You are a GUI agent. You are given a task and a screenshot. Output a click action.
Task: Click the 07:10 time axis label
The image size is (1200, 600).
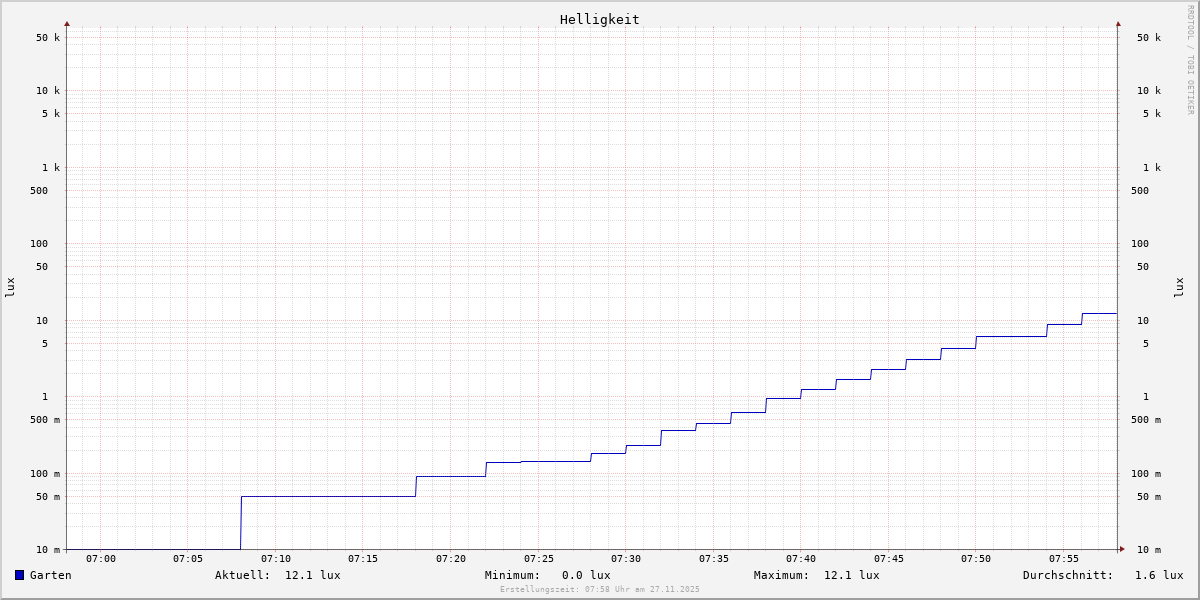tap(276, 559)
